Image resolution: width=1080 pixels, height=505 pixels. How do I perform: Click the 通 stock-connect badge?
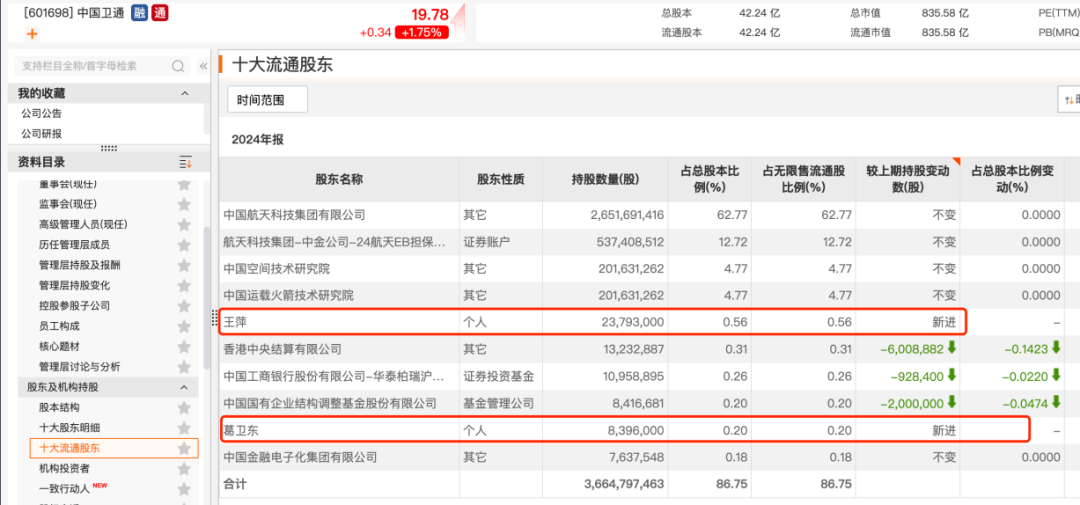pos(159,13)
